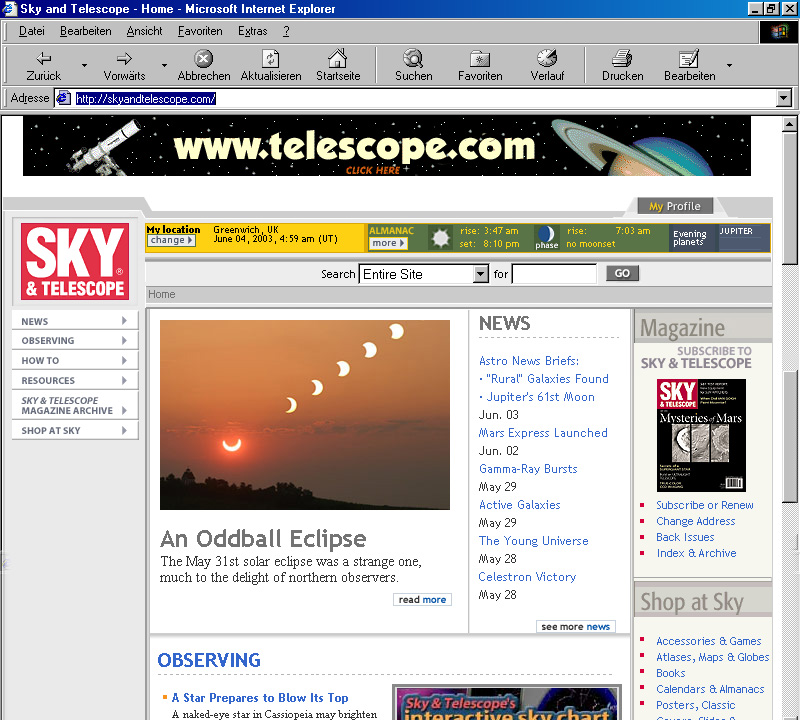This screenshot has height=720, width=800.
Task: Open the Bearbeiten menu in menu bar
Action: coord(86,31)
